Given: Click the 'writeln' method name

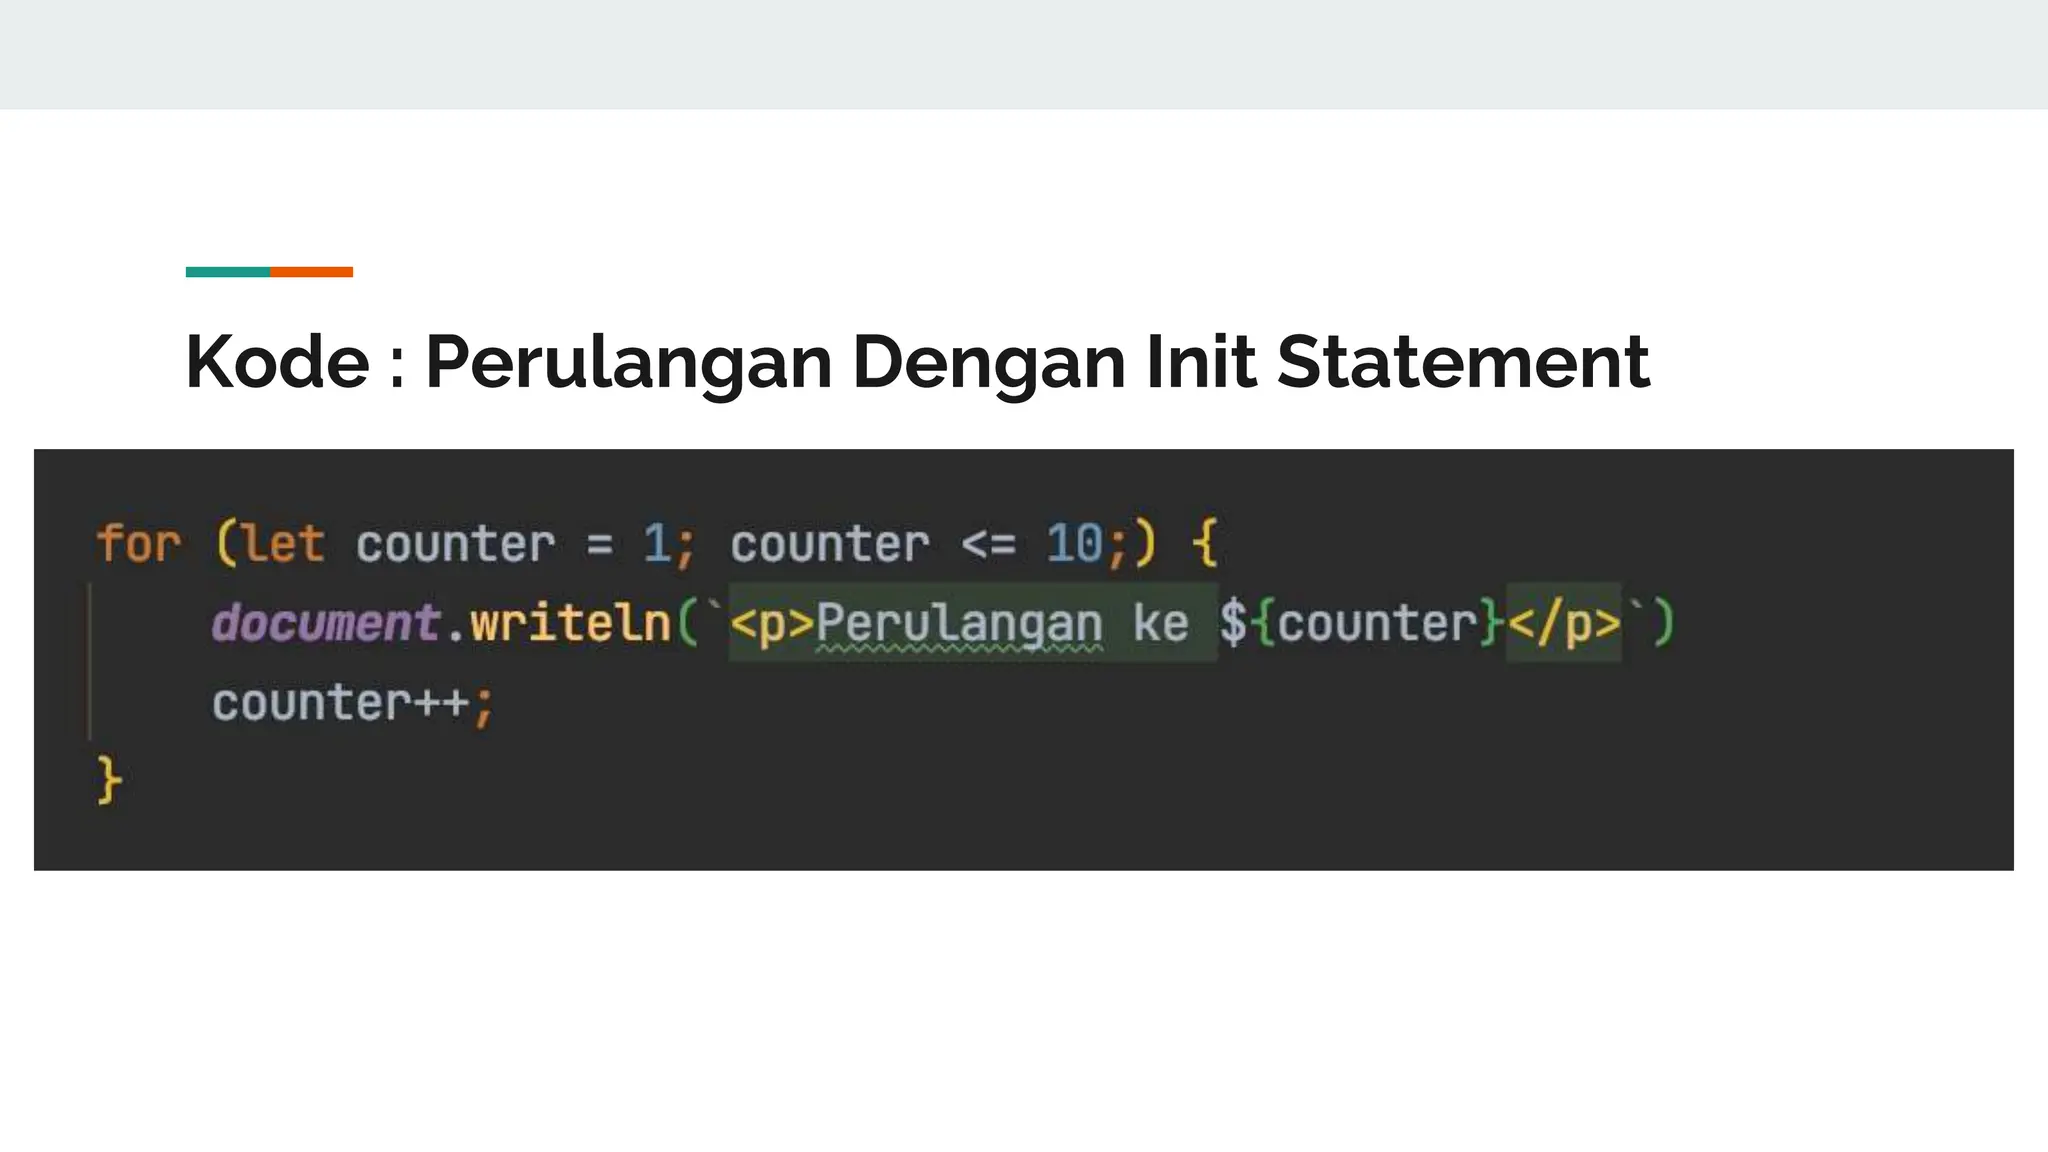Looking at the screenshot, I should tap(570, 623).
